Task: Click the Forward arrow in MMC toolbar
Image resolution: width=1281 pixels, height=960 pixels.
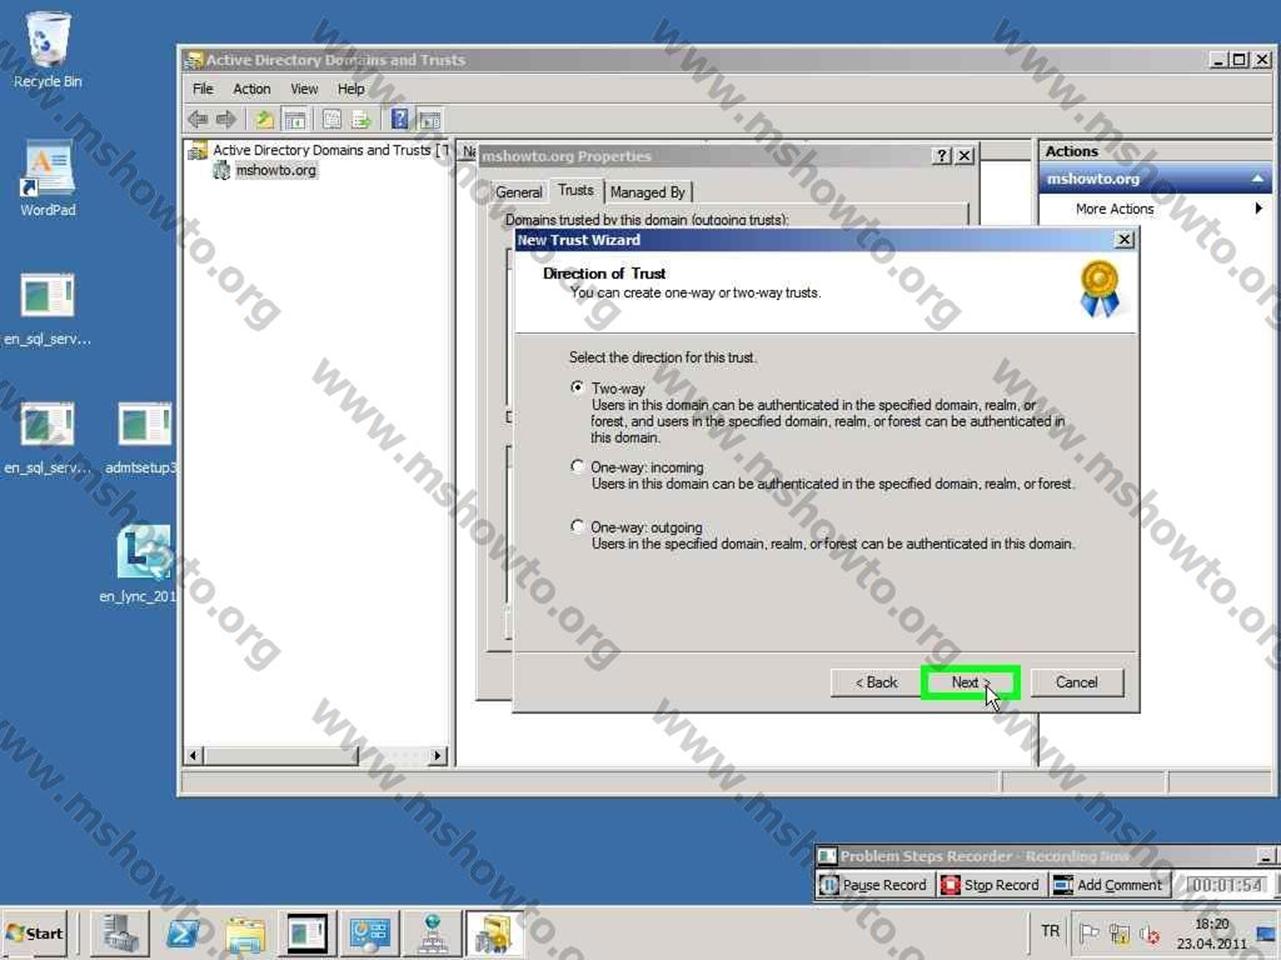Action: pos(227,120)
